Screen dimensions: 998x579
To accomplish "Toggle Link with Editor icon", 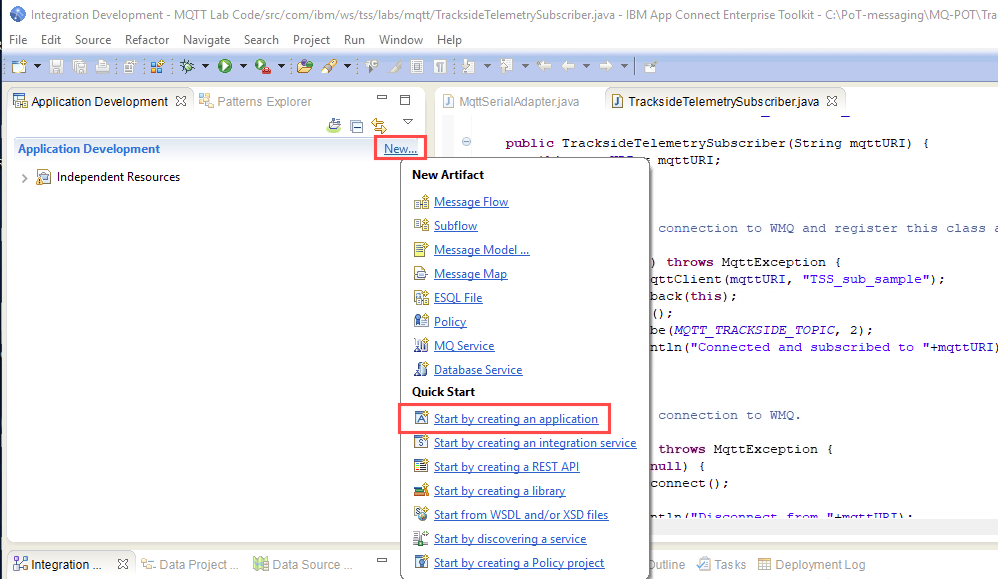I will click(379, 125).
